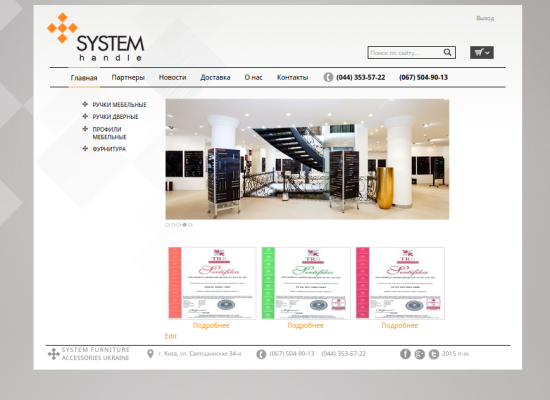Screen dimensions: 550x400
Task: Open the Главная menu item
Action: click(84, 78)
